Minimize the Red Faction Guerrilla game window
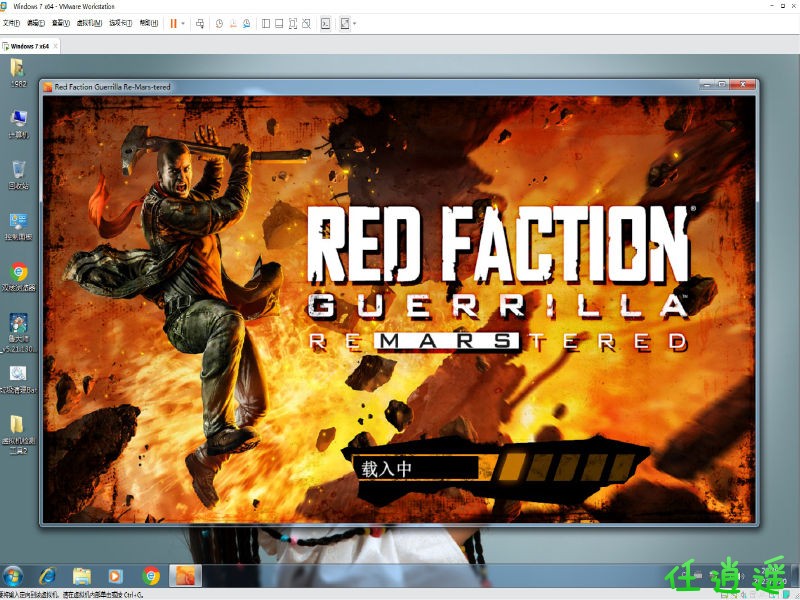The width and height of the screenshot is (800, 600). [707, 85]
